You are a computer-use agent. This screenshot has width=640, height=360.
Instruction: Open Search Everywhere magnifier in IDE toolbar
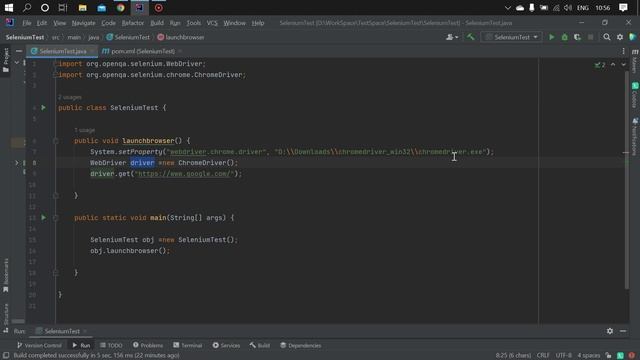[607, 37]
